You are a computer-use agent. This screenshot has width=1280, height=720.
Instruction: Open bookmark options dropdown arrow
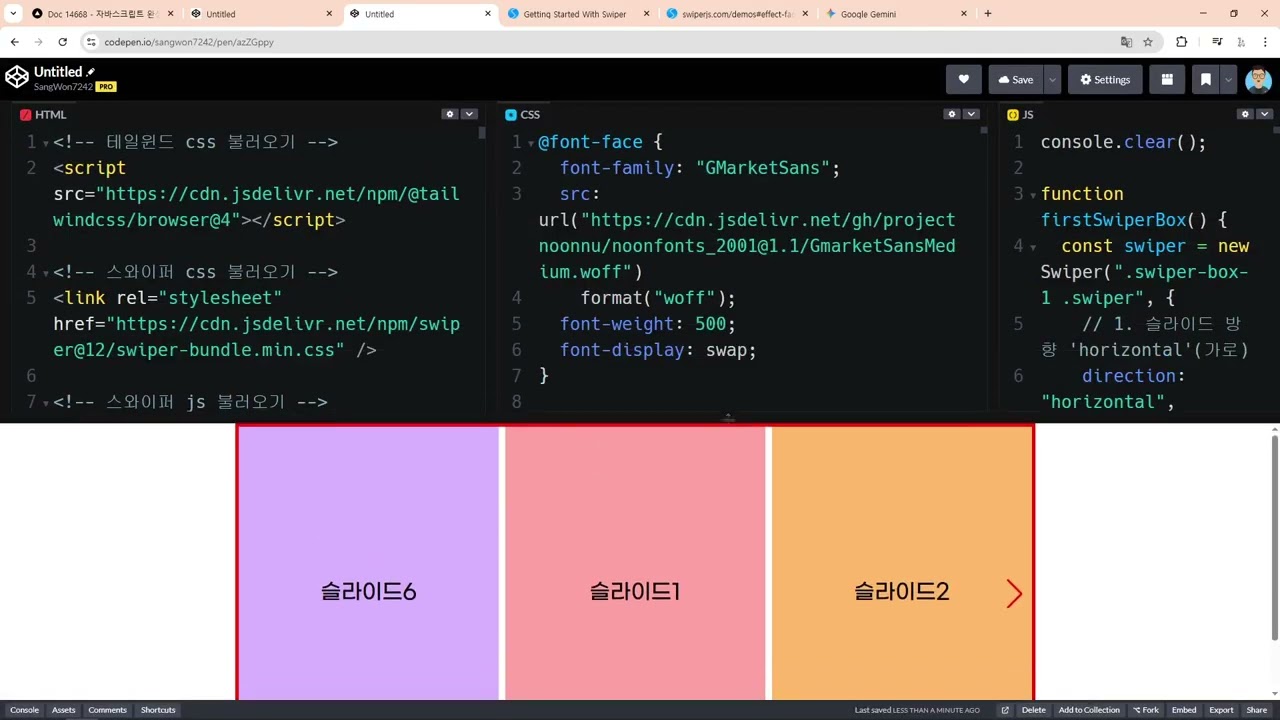[x=1229, y=79]
